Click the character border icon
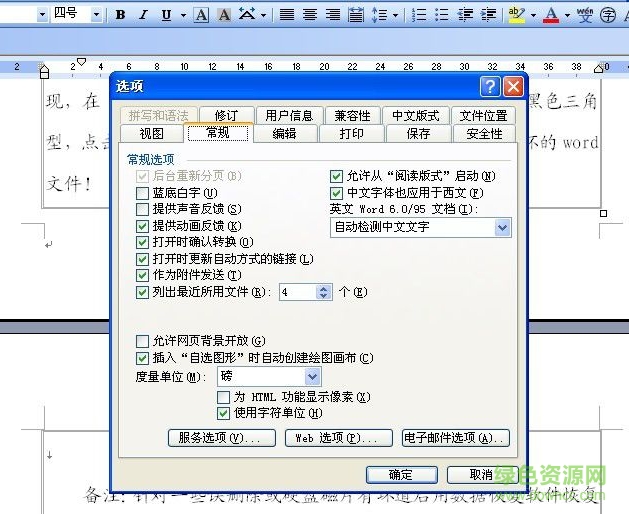Image resolution: width=629 pixels, height=514 pixels. (202, 15)
